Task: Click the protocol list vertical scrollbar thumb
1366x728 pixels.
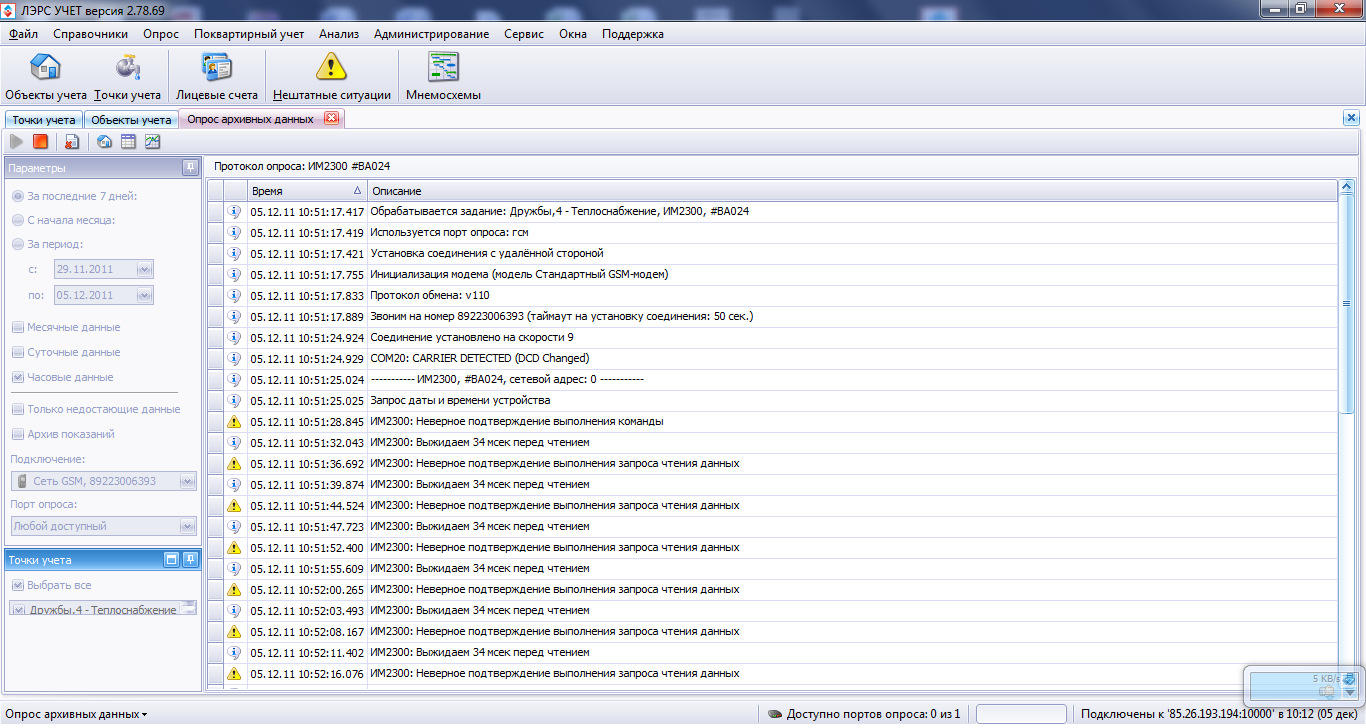Action: coord(1346,302)
